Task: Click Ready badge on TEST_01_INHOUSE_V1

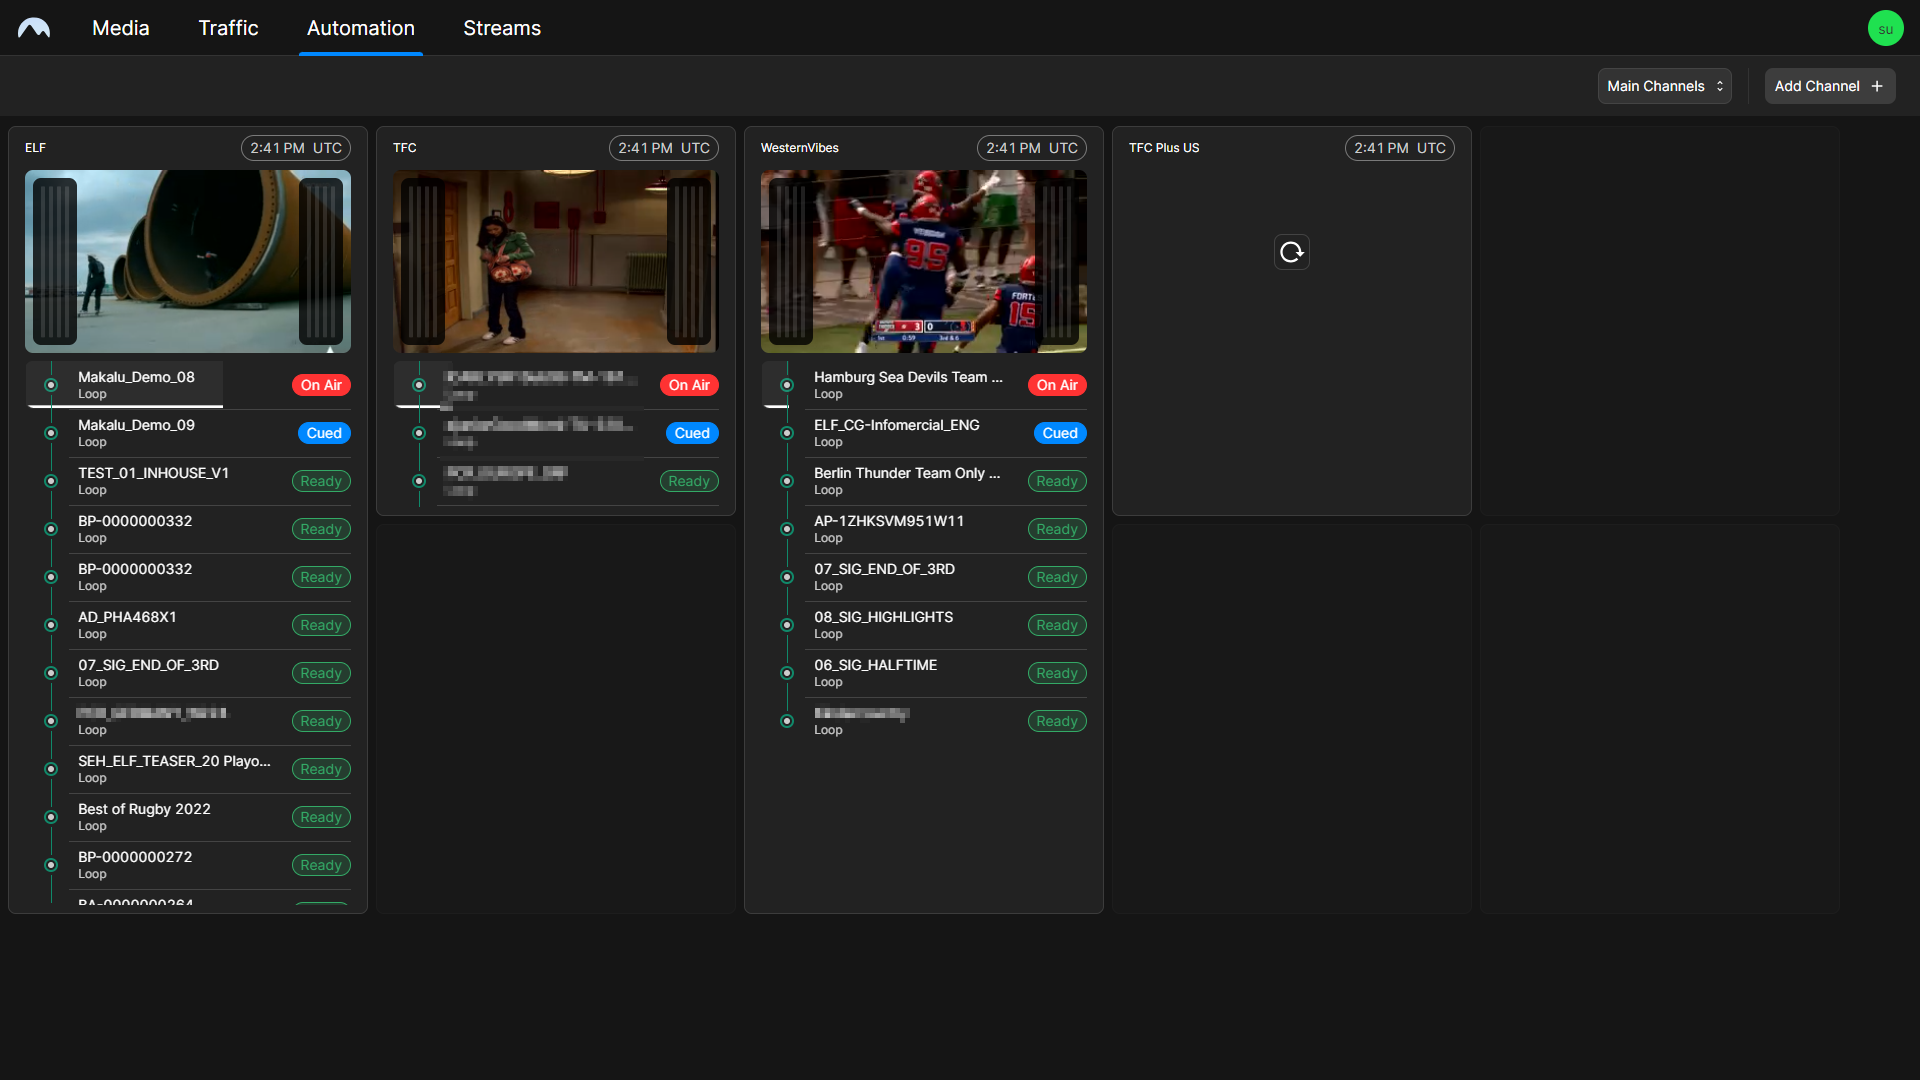Action: tap(320, 481)
